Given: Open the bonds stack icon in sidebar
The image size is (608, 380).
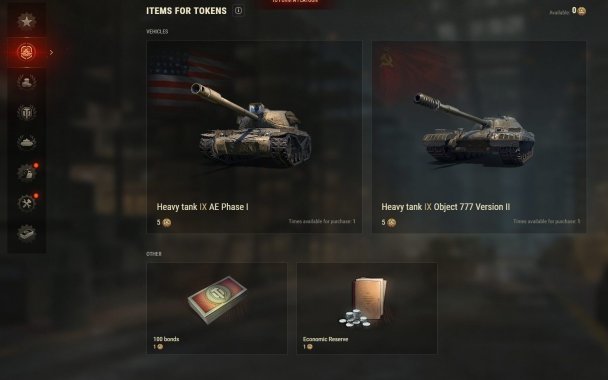Looking at the screenshot, I should click(x=26, y=233).
